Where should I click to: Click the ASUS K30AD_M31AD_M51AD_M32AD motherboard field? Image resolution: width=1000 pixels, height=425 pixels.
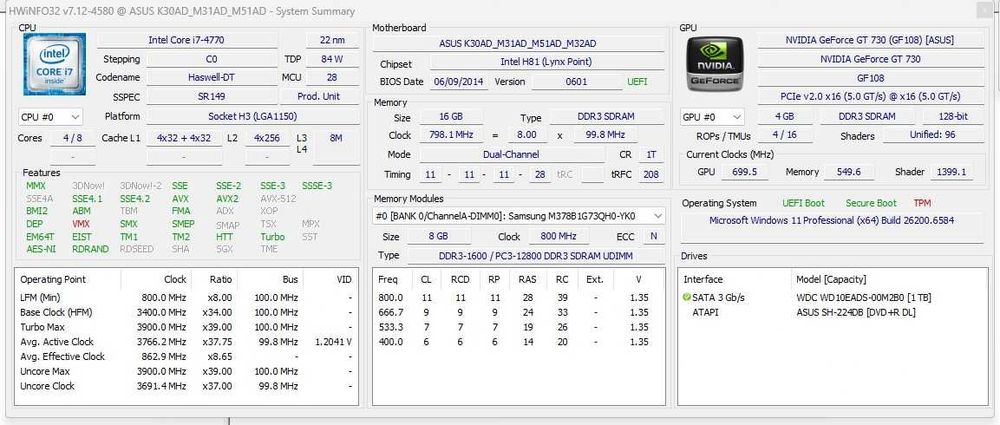[518, 43]
